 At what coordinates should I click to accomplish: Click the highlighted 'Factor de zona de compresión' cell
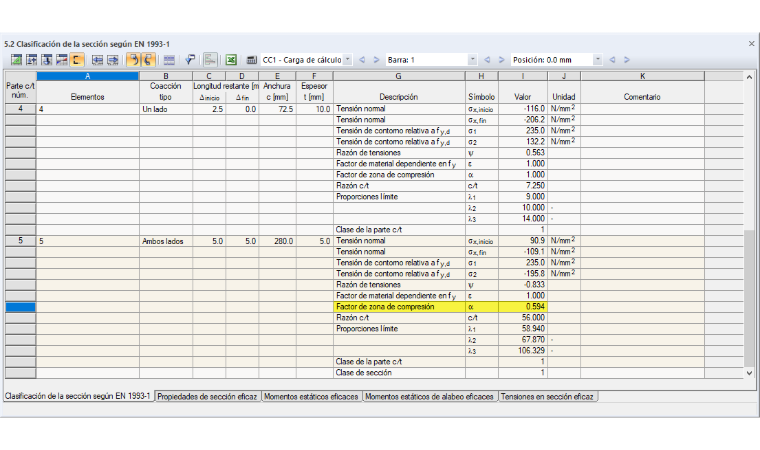click(399, 307)
